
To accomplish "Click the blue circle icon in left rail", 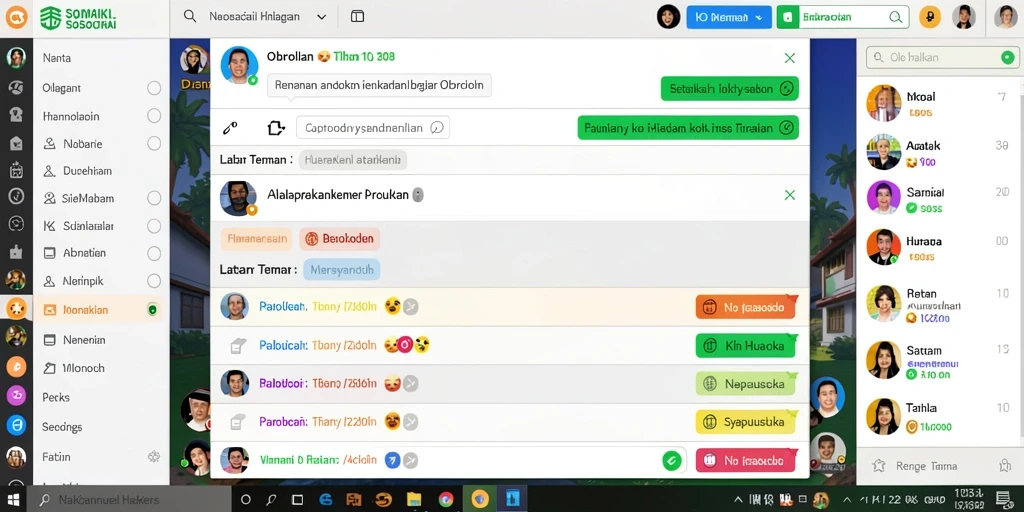I will point(16,425).
